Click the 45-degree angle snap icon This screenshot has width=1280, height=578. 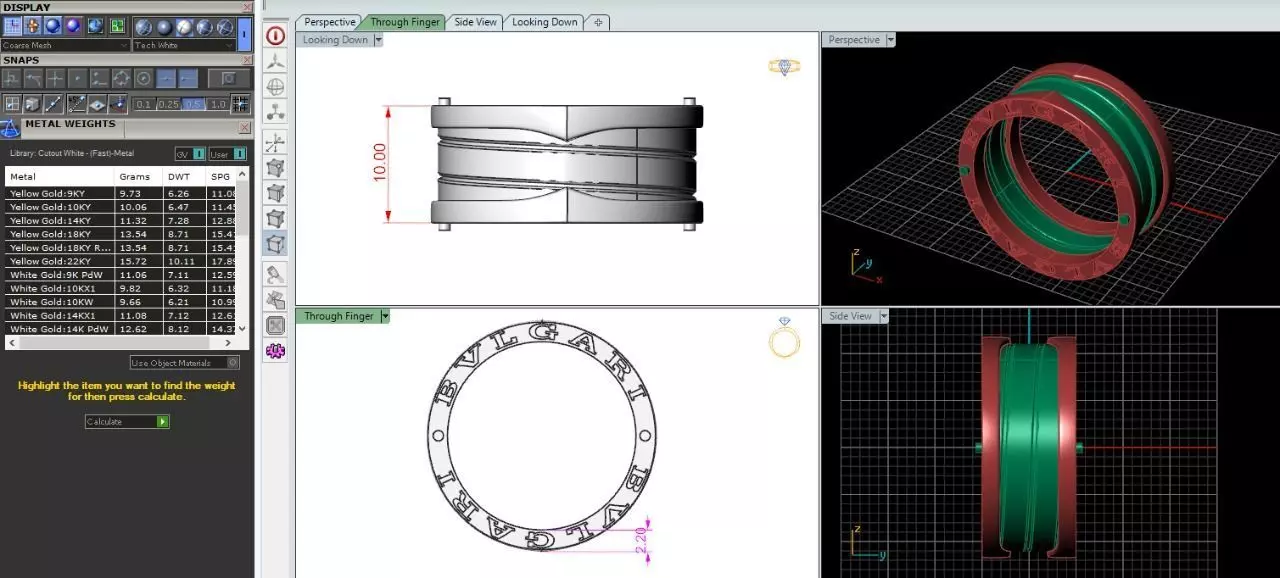coord(77,104)
